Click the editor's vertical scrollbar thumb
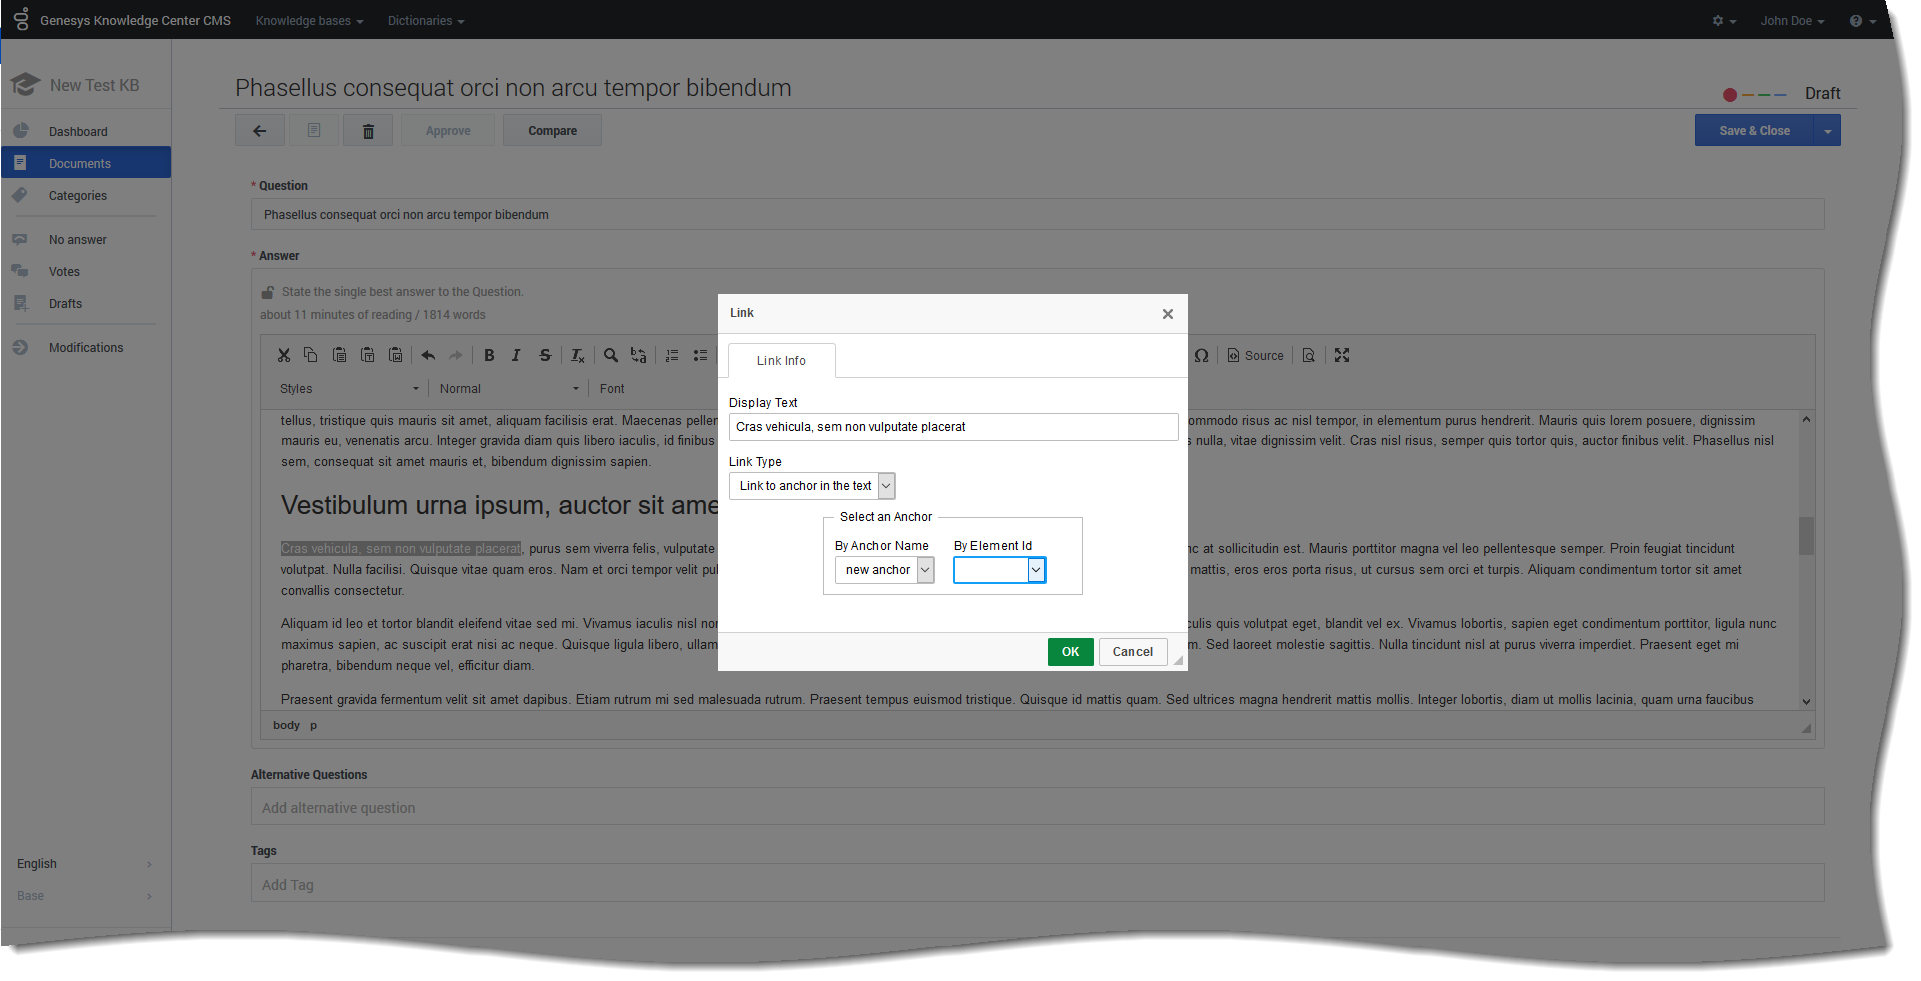 1806,535
